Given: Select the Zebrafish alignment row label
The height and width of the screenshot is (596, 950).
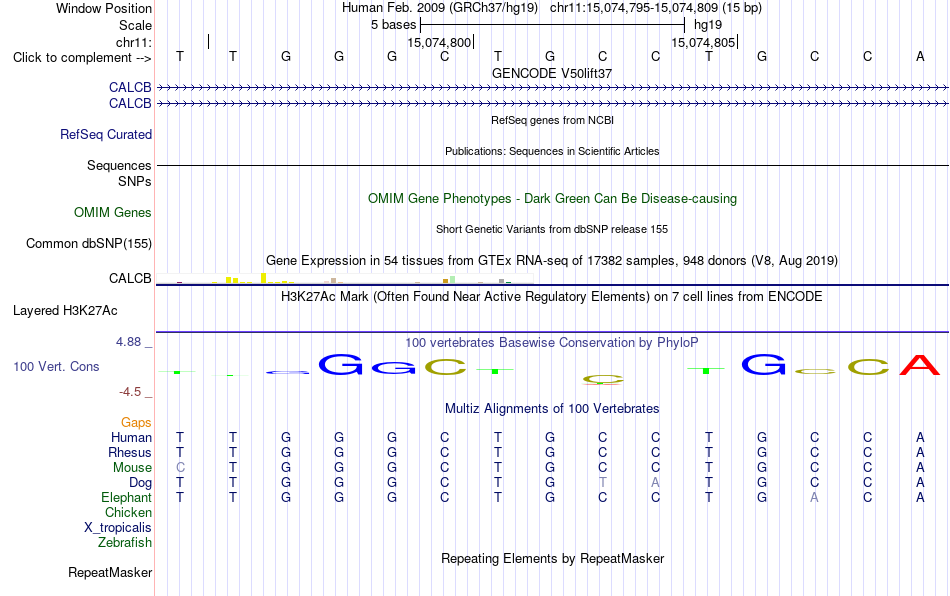Looking at the screenshot, I should [x=124, y=543].
